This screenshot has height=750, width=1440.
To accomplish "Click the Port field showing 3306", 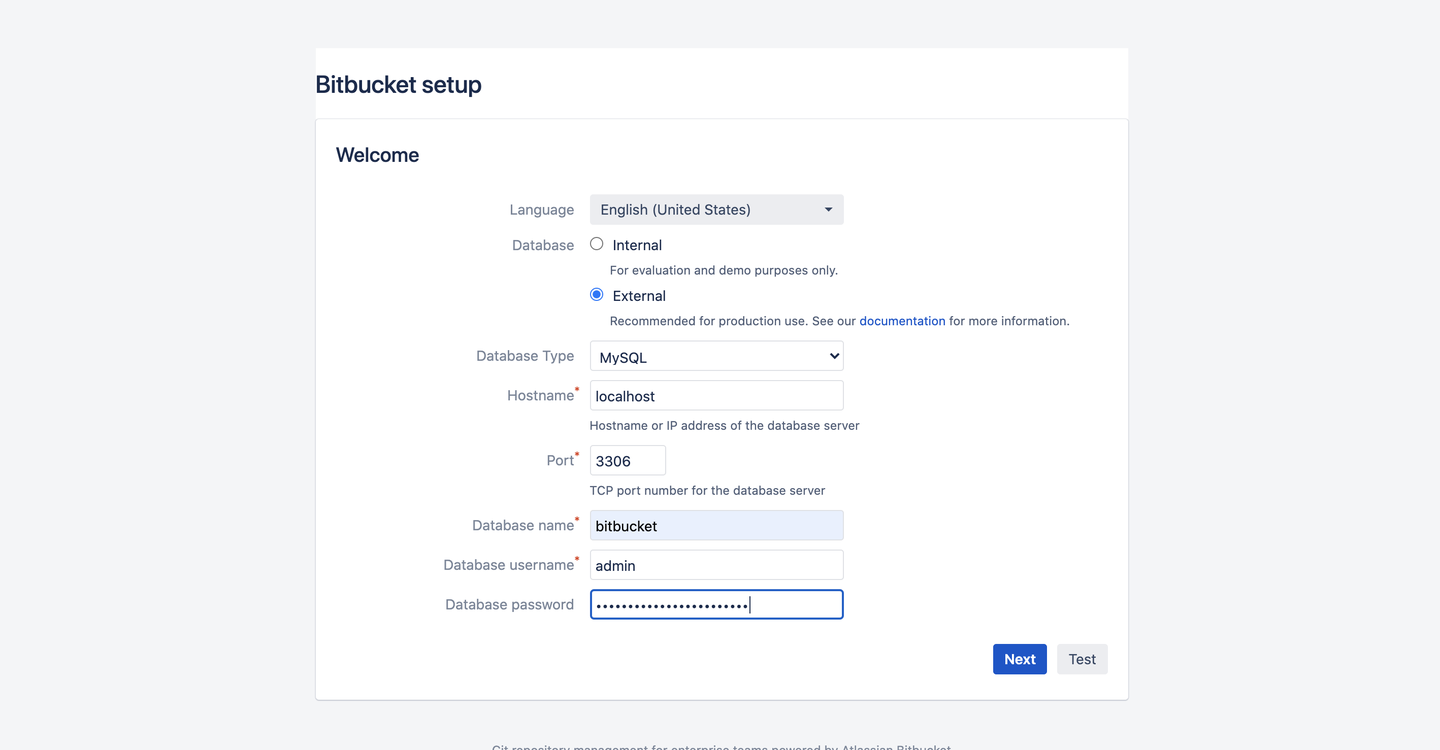I will pyautogui.click(x=628, y=460).
